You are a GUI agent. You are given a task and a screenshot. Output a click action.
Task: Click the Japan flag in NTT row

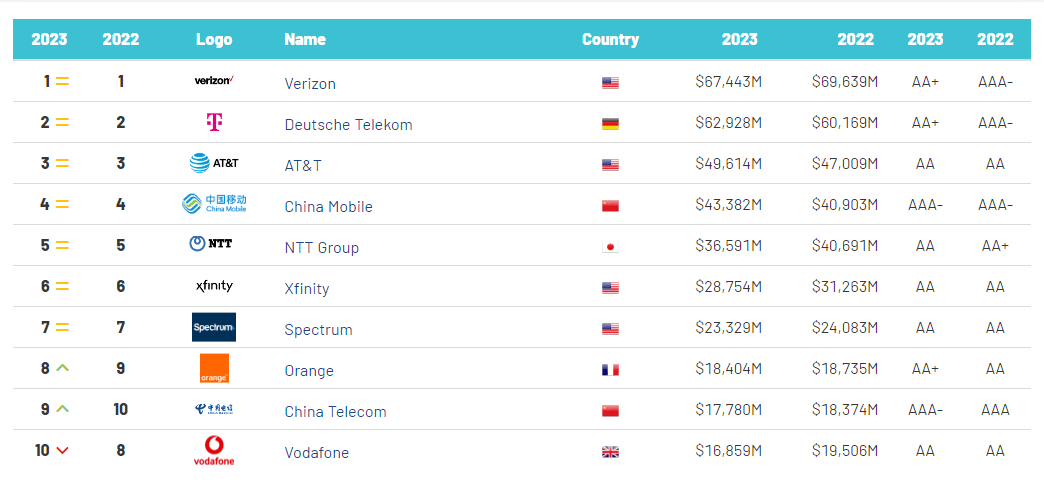click(x=610, y=247)
